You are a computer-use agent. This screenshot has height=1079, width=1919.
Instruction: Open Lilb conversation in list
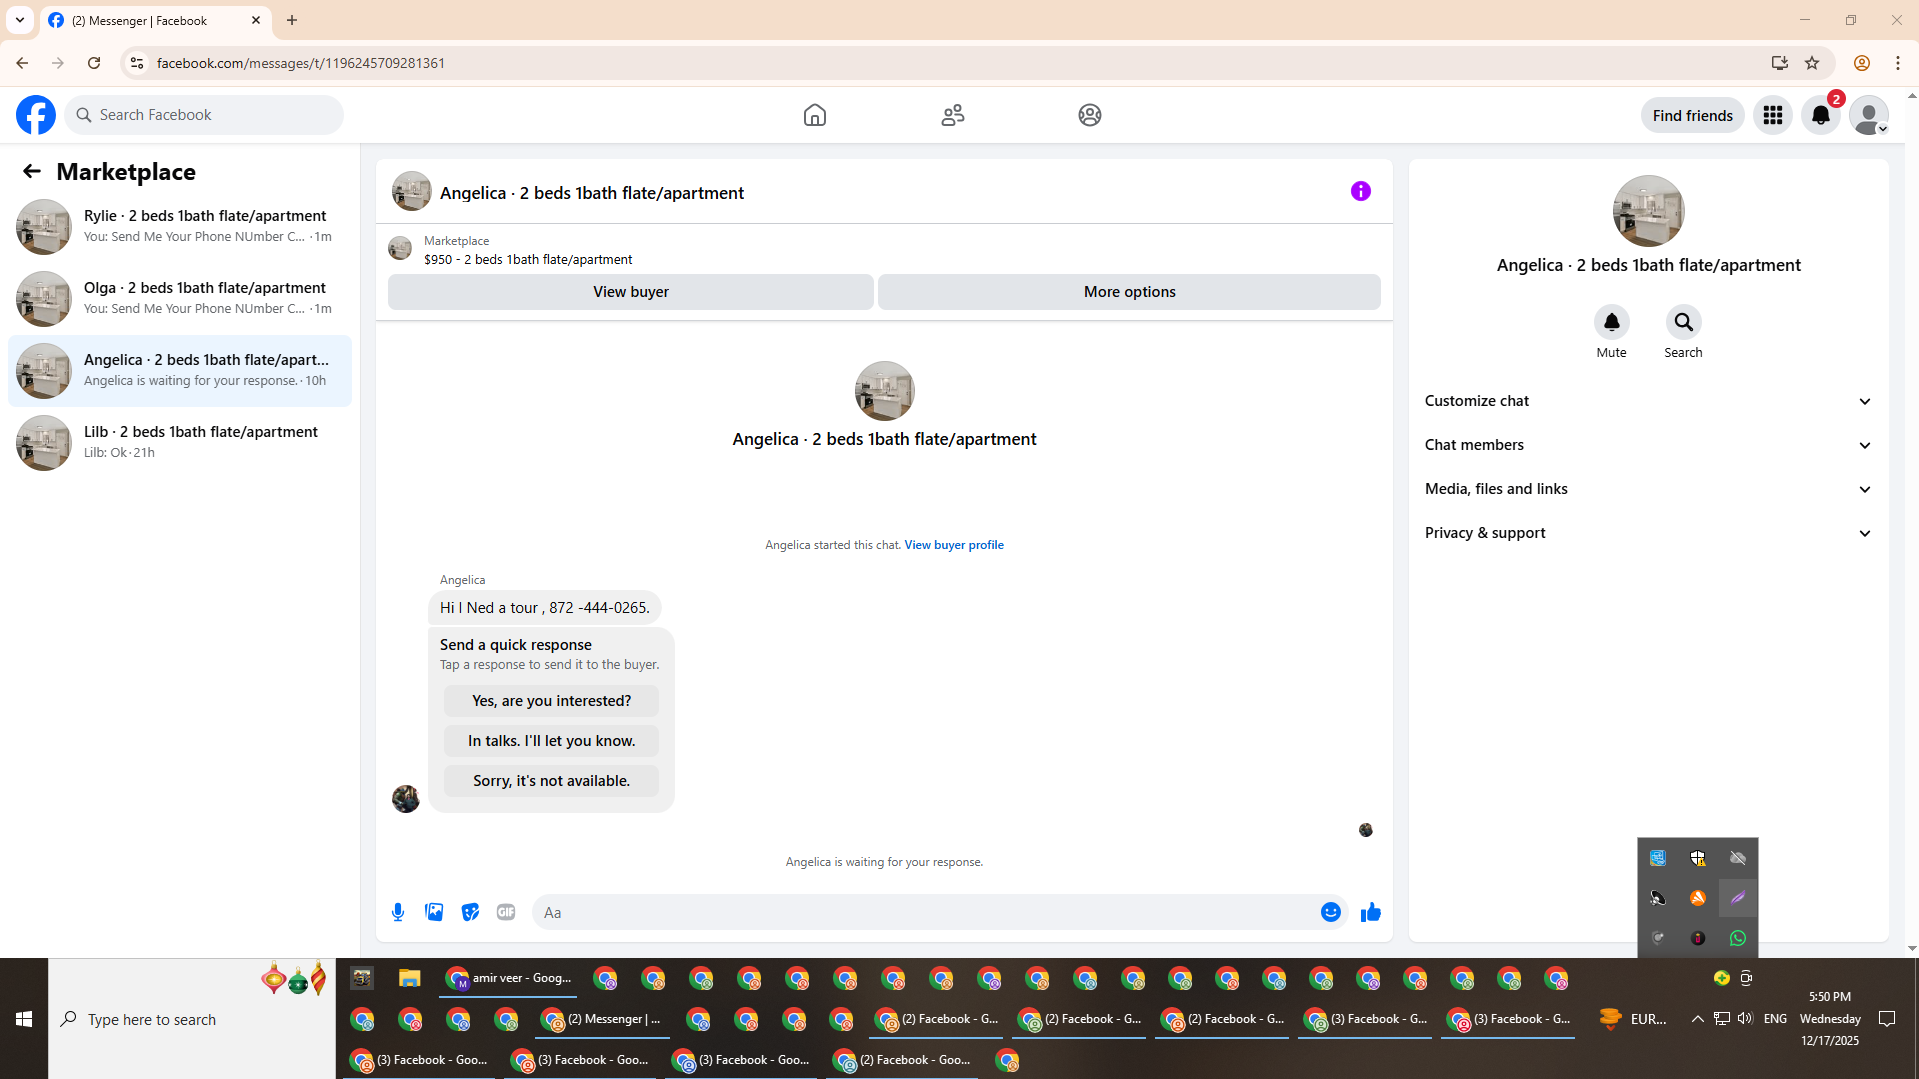pos(180,443)
